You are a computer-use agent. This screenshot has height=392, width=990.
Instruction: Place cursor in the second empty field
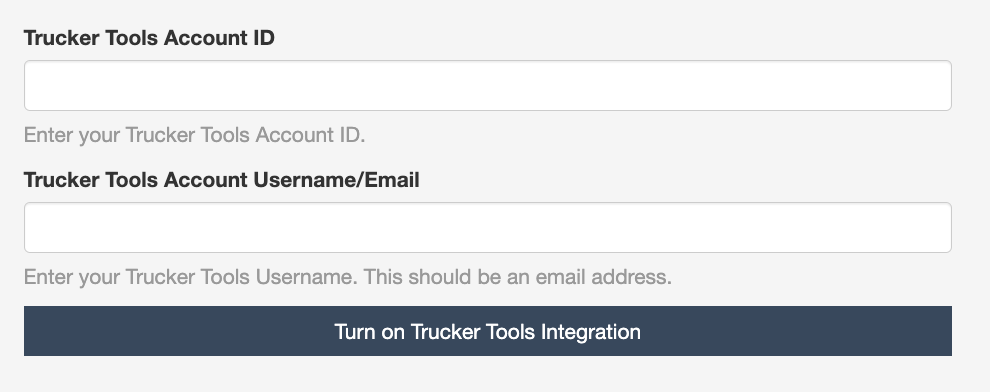[487, 228]
